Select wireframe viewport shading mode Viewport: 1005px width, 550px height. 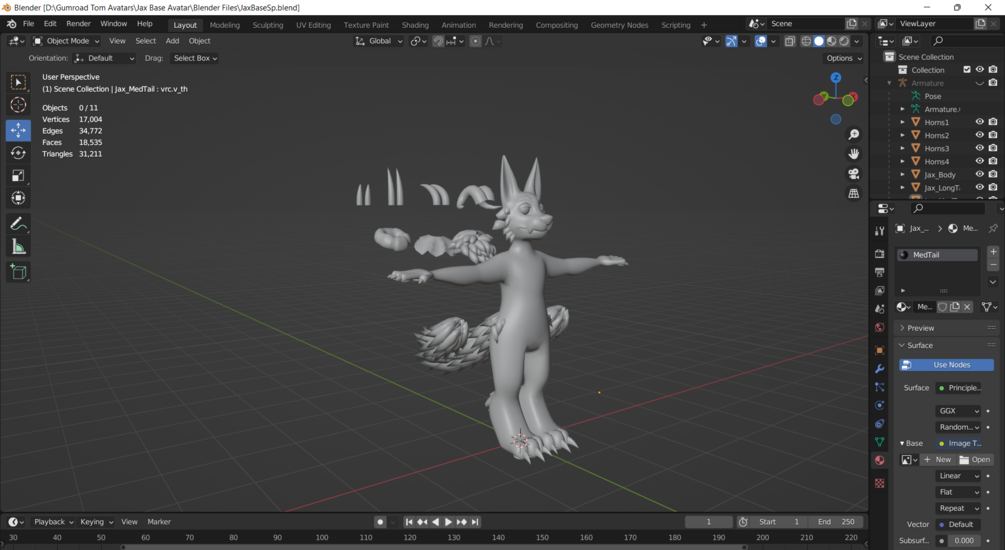pos(806,41)
